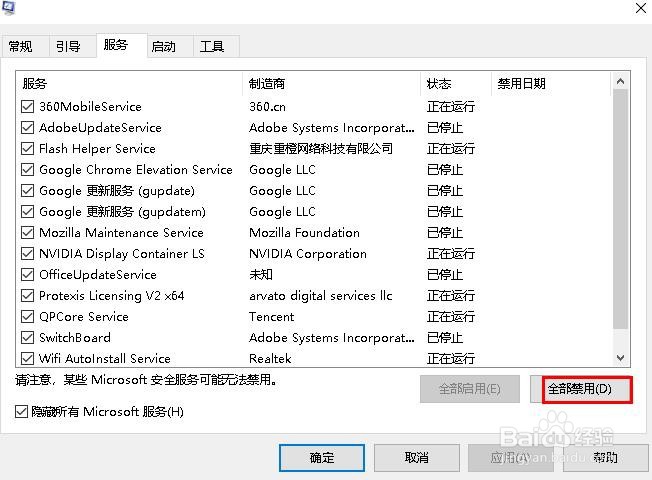
Task: Sort by the 禁用日期 column header
Action: [551, 84]
